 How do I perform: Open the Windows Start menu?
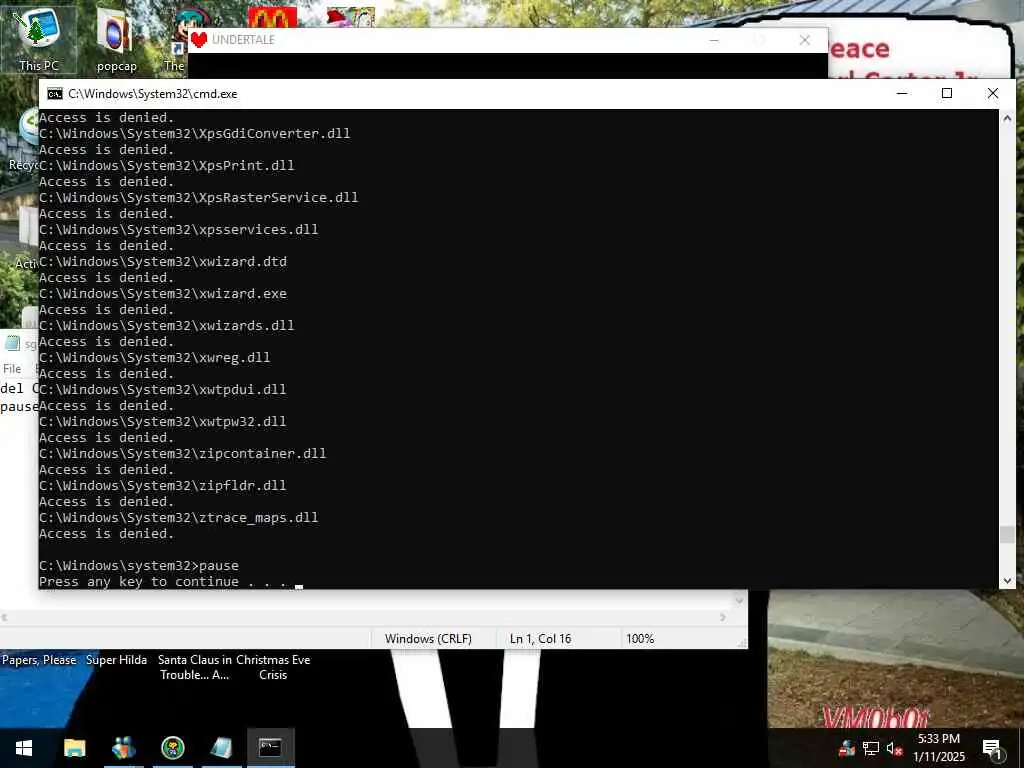click(24, 748)
